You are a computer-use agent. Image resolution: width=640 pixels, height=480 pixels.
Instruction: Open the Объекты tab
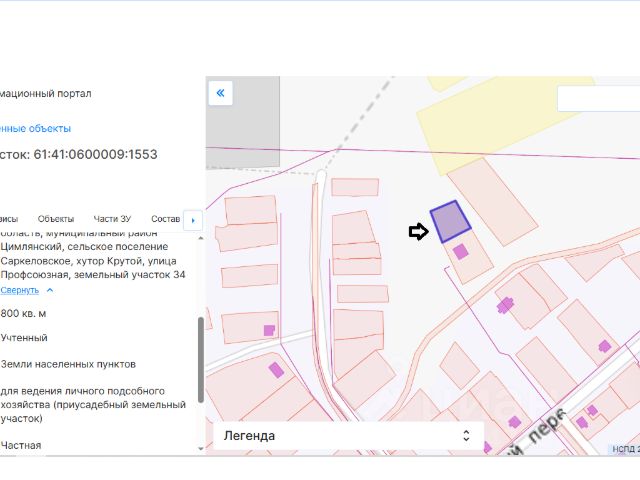(x=56, y=219)
